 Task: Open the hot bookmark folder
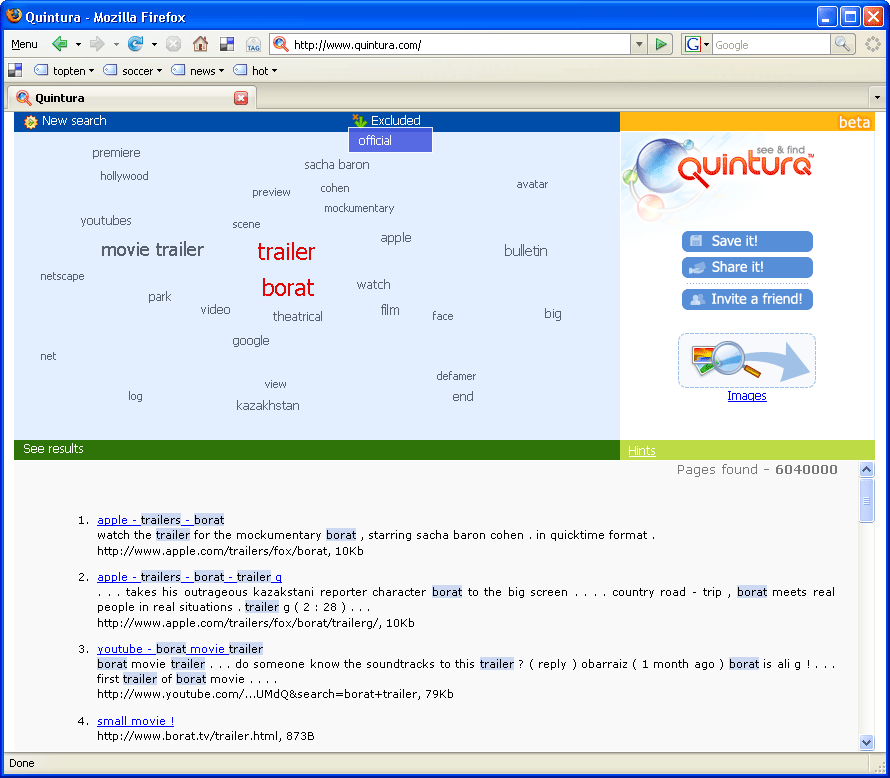point(255,70)
